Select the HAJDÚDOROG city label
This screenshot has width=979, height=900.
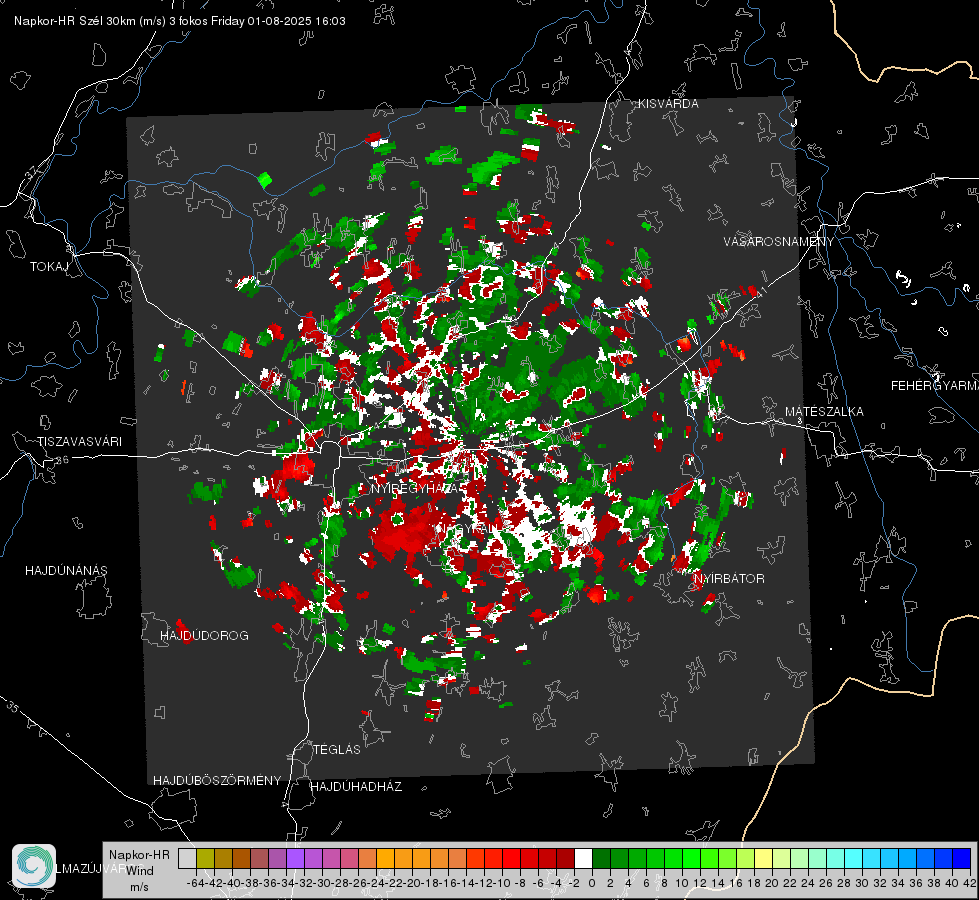pyautogui.click(x=204, y=635)
